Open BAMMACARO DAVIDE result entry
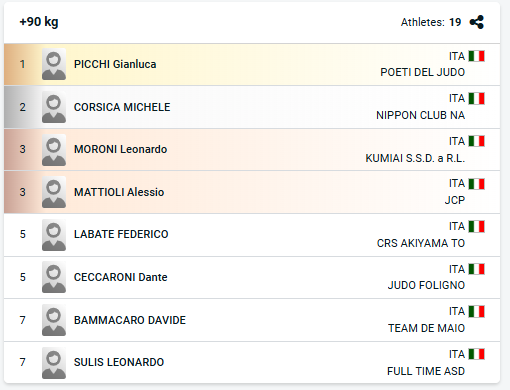The height and width of the screenshot is (390, 510). click(130, 320)
